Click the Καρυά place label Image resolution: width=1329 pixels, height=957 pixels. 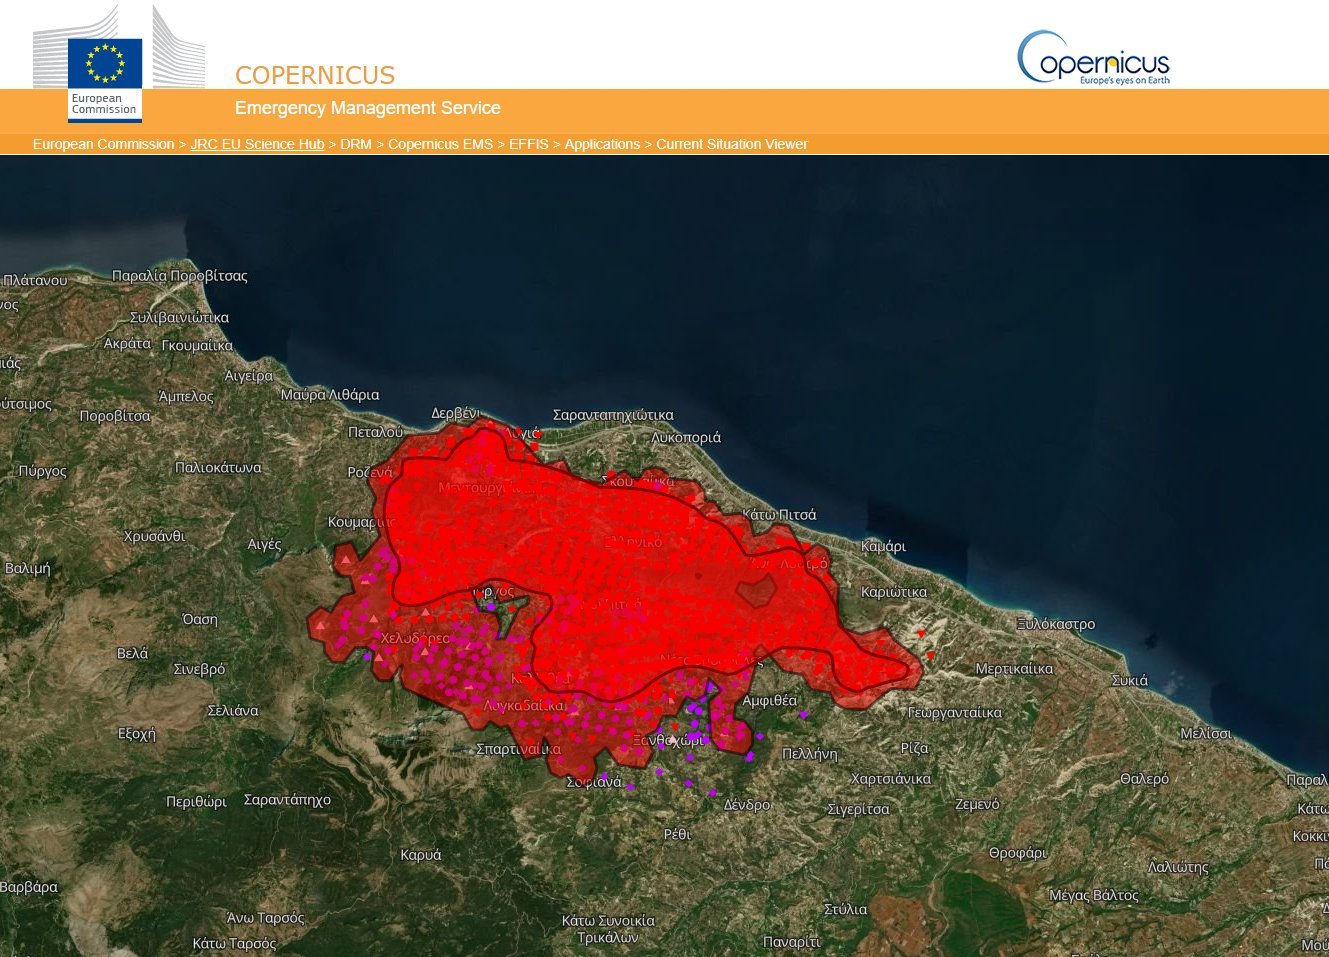[420, 855]
